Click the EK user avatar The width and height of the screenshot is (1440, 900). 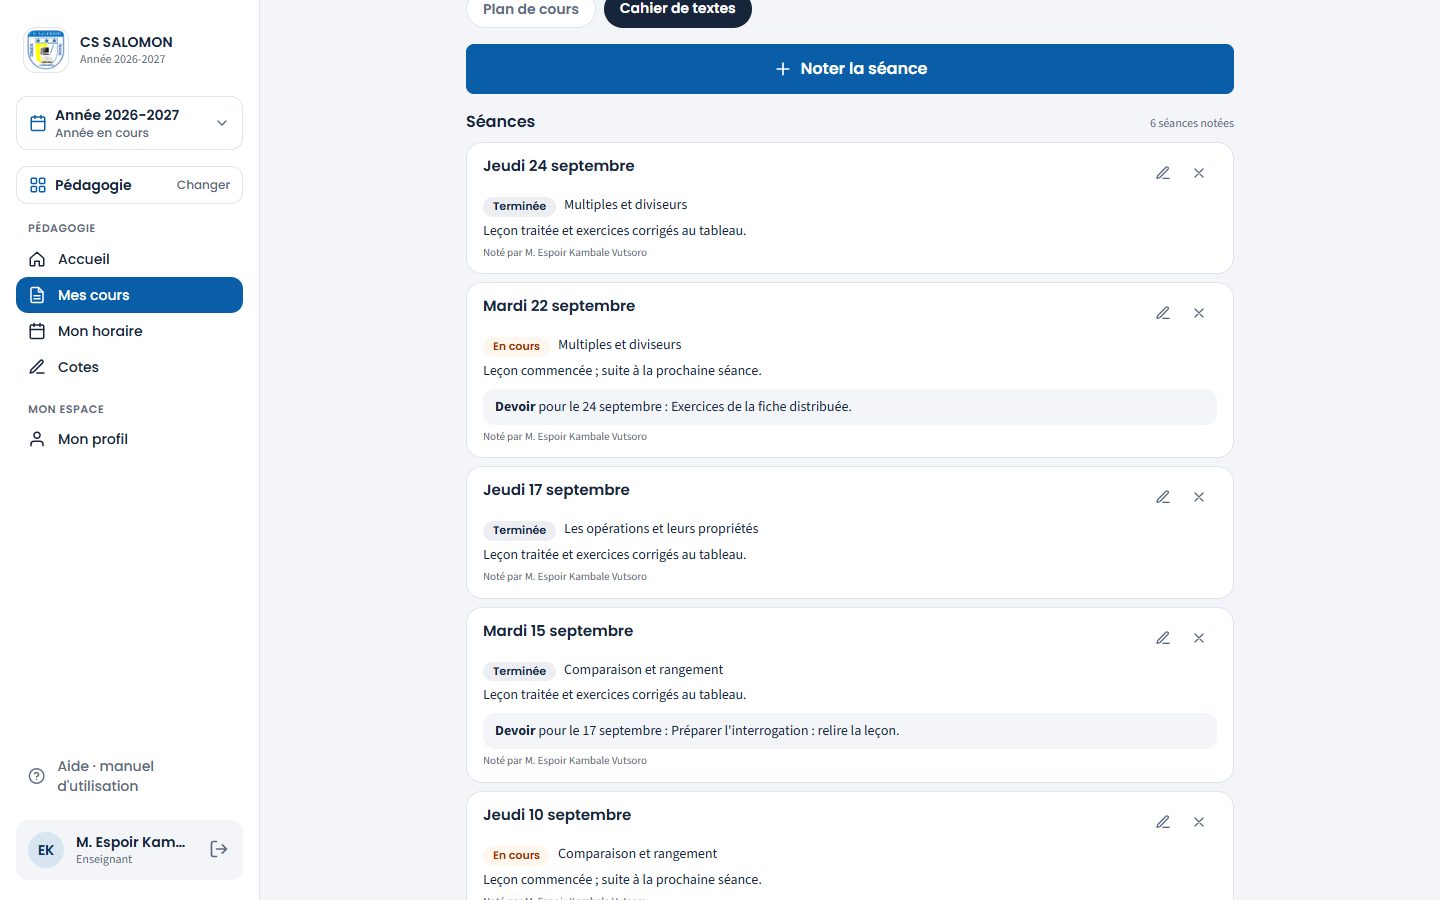click(x=46, y=850)
